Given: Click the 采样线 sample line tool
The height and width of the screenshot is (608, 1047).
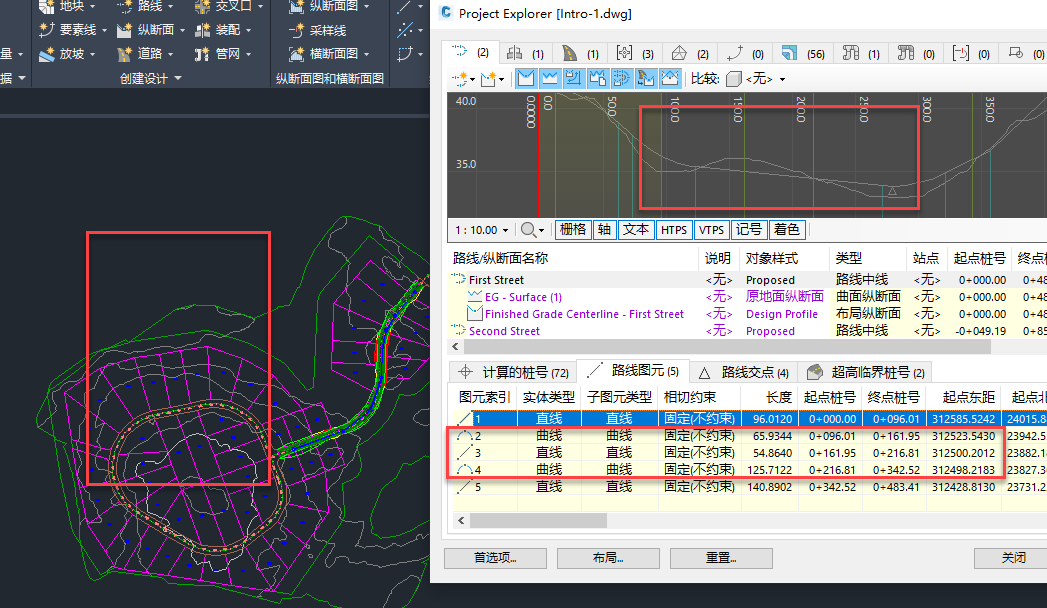Looking at the screenshot, I should tap(318, 31).
